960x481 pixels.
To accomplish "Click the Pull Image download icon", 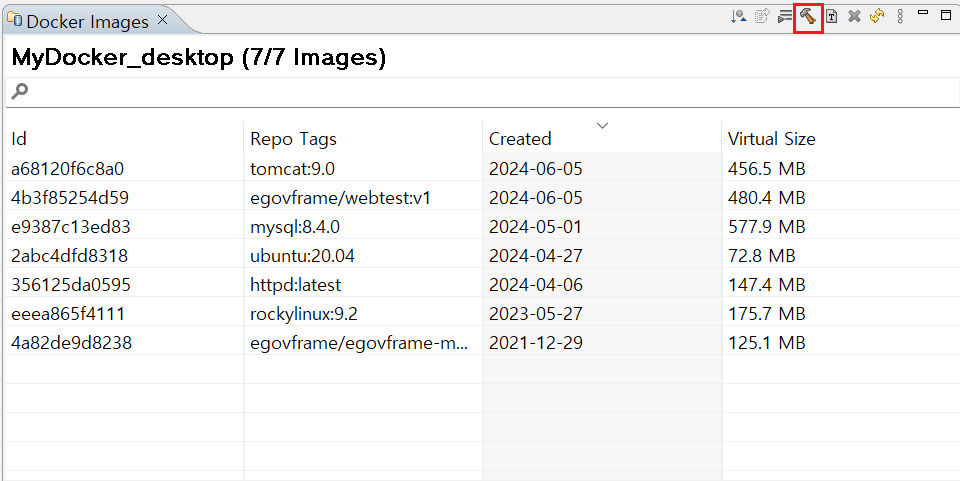I will (738, 16).
